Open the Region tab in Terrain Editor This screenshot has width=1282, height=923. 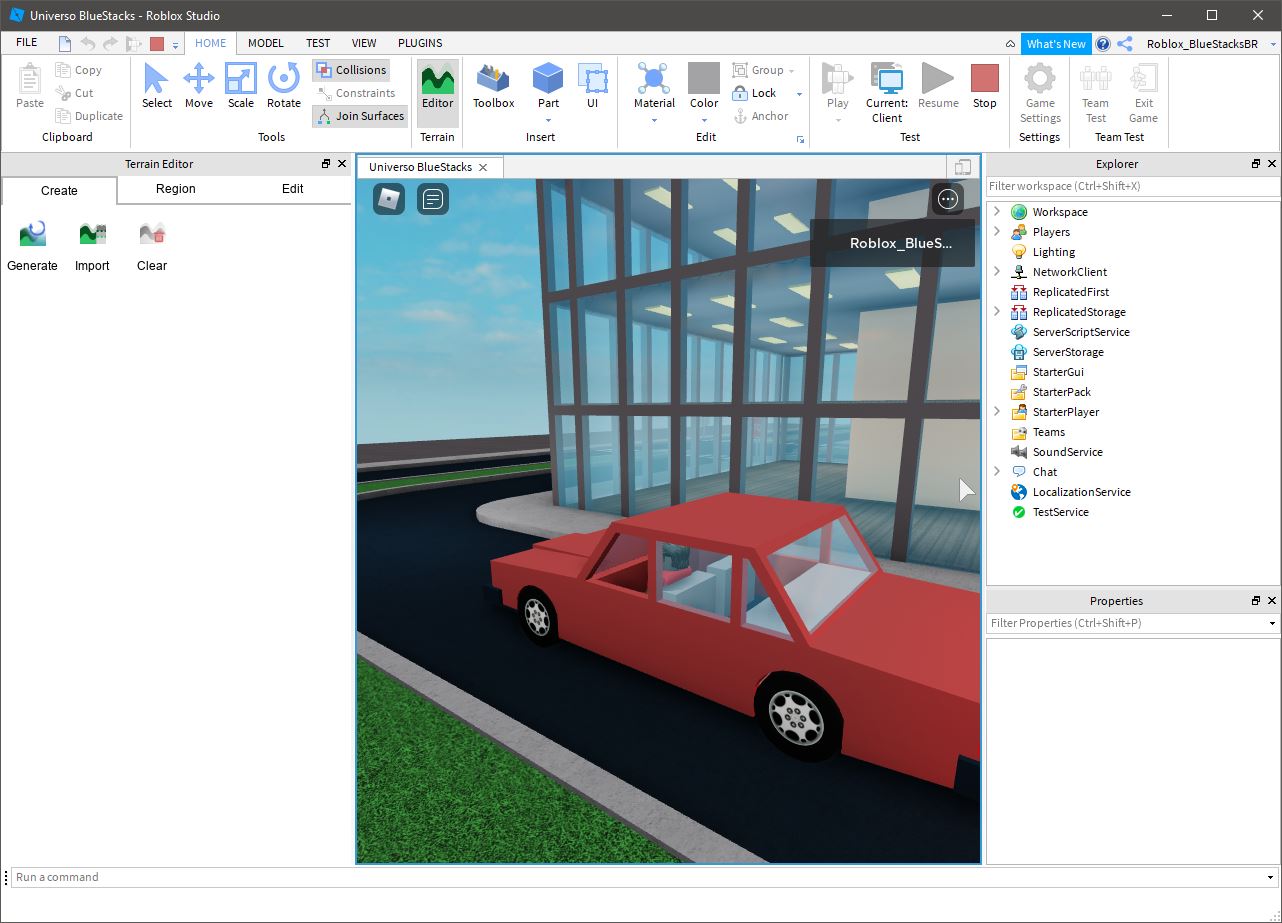[176, 189]
